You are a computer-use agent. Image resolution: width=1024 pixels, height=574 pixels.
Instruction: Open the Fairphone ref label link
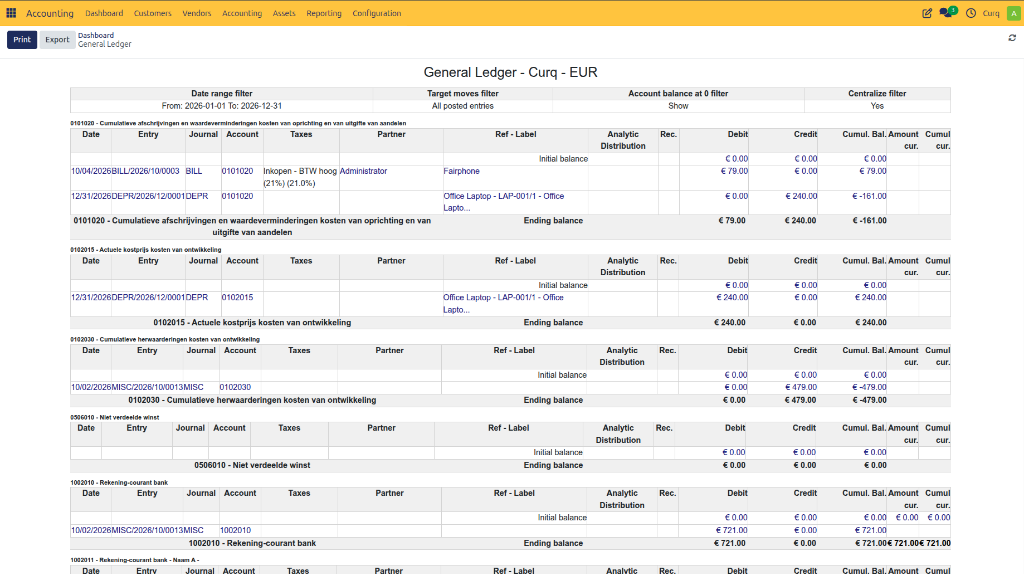[x=461, y=171]
